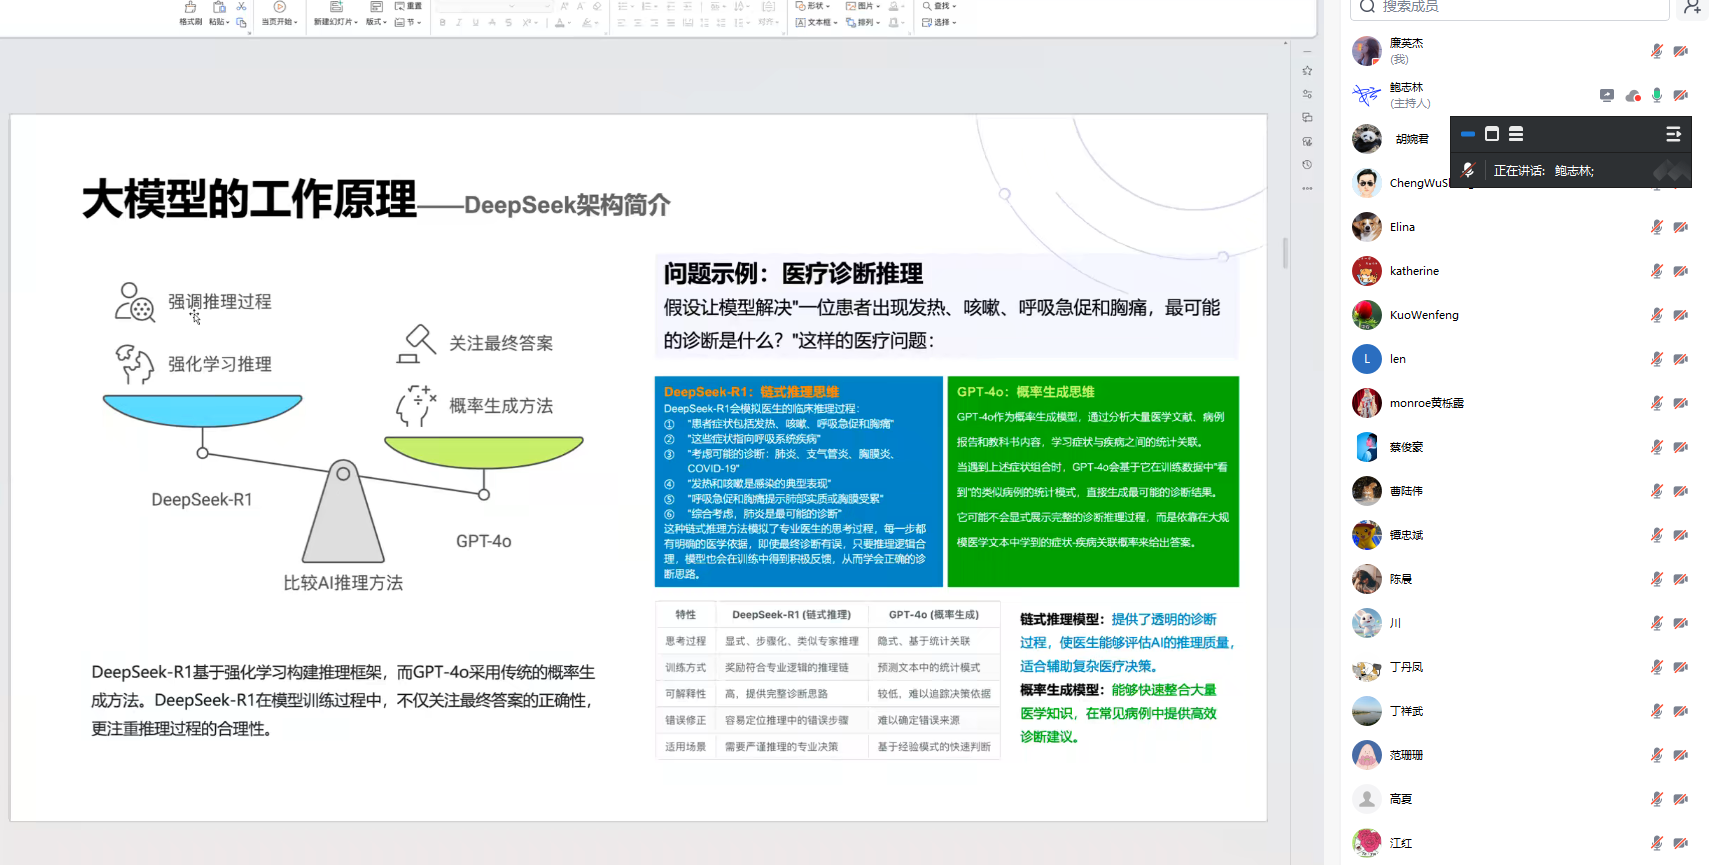
Task: Click the sliders settings icon in sidebar
Action: [x=1307, y=94]
